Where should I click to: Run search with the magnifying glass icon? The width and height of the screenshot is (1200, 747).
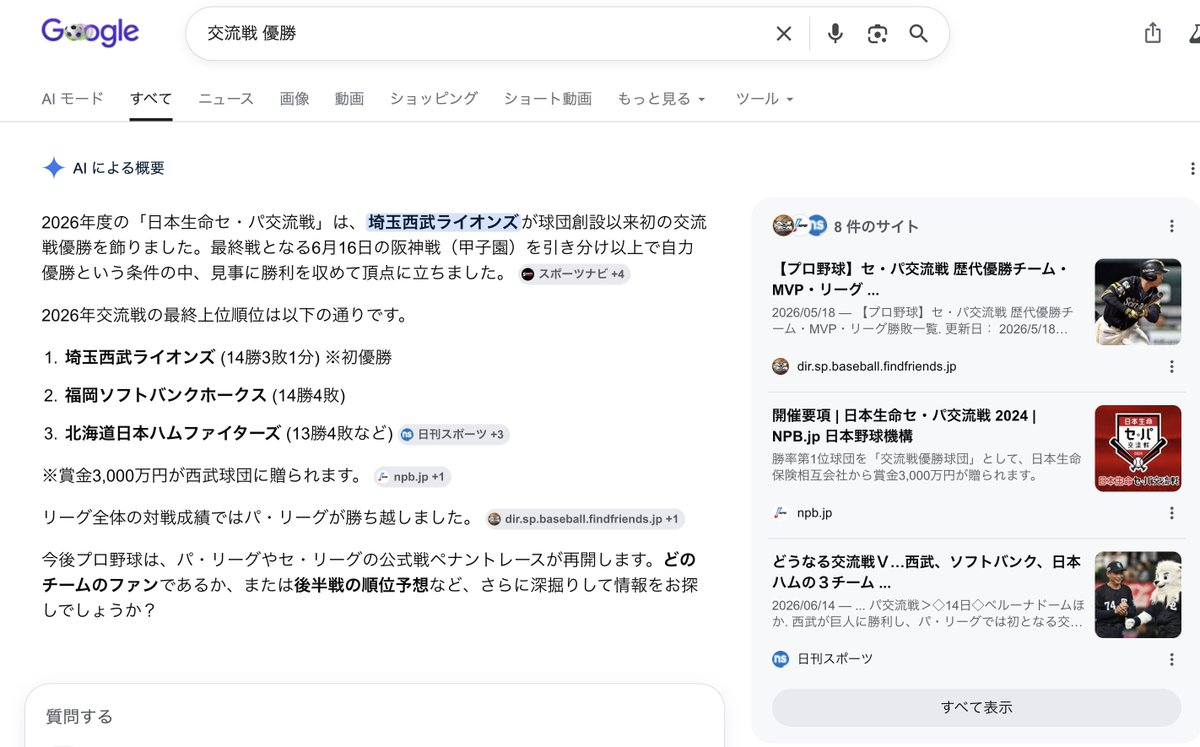click(919, 34)
